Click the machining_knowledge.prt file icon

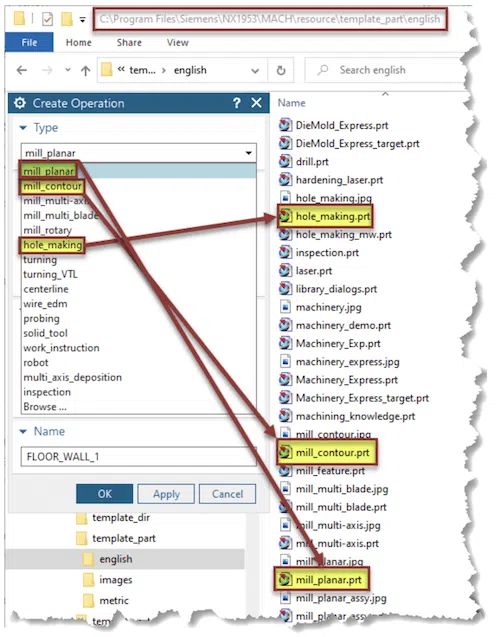tap(285, 416)
